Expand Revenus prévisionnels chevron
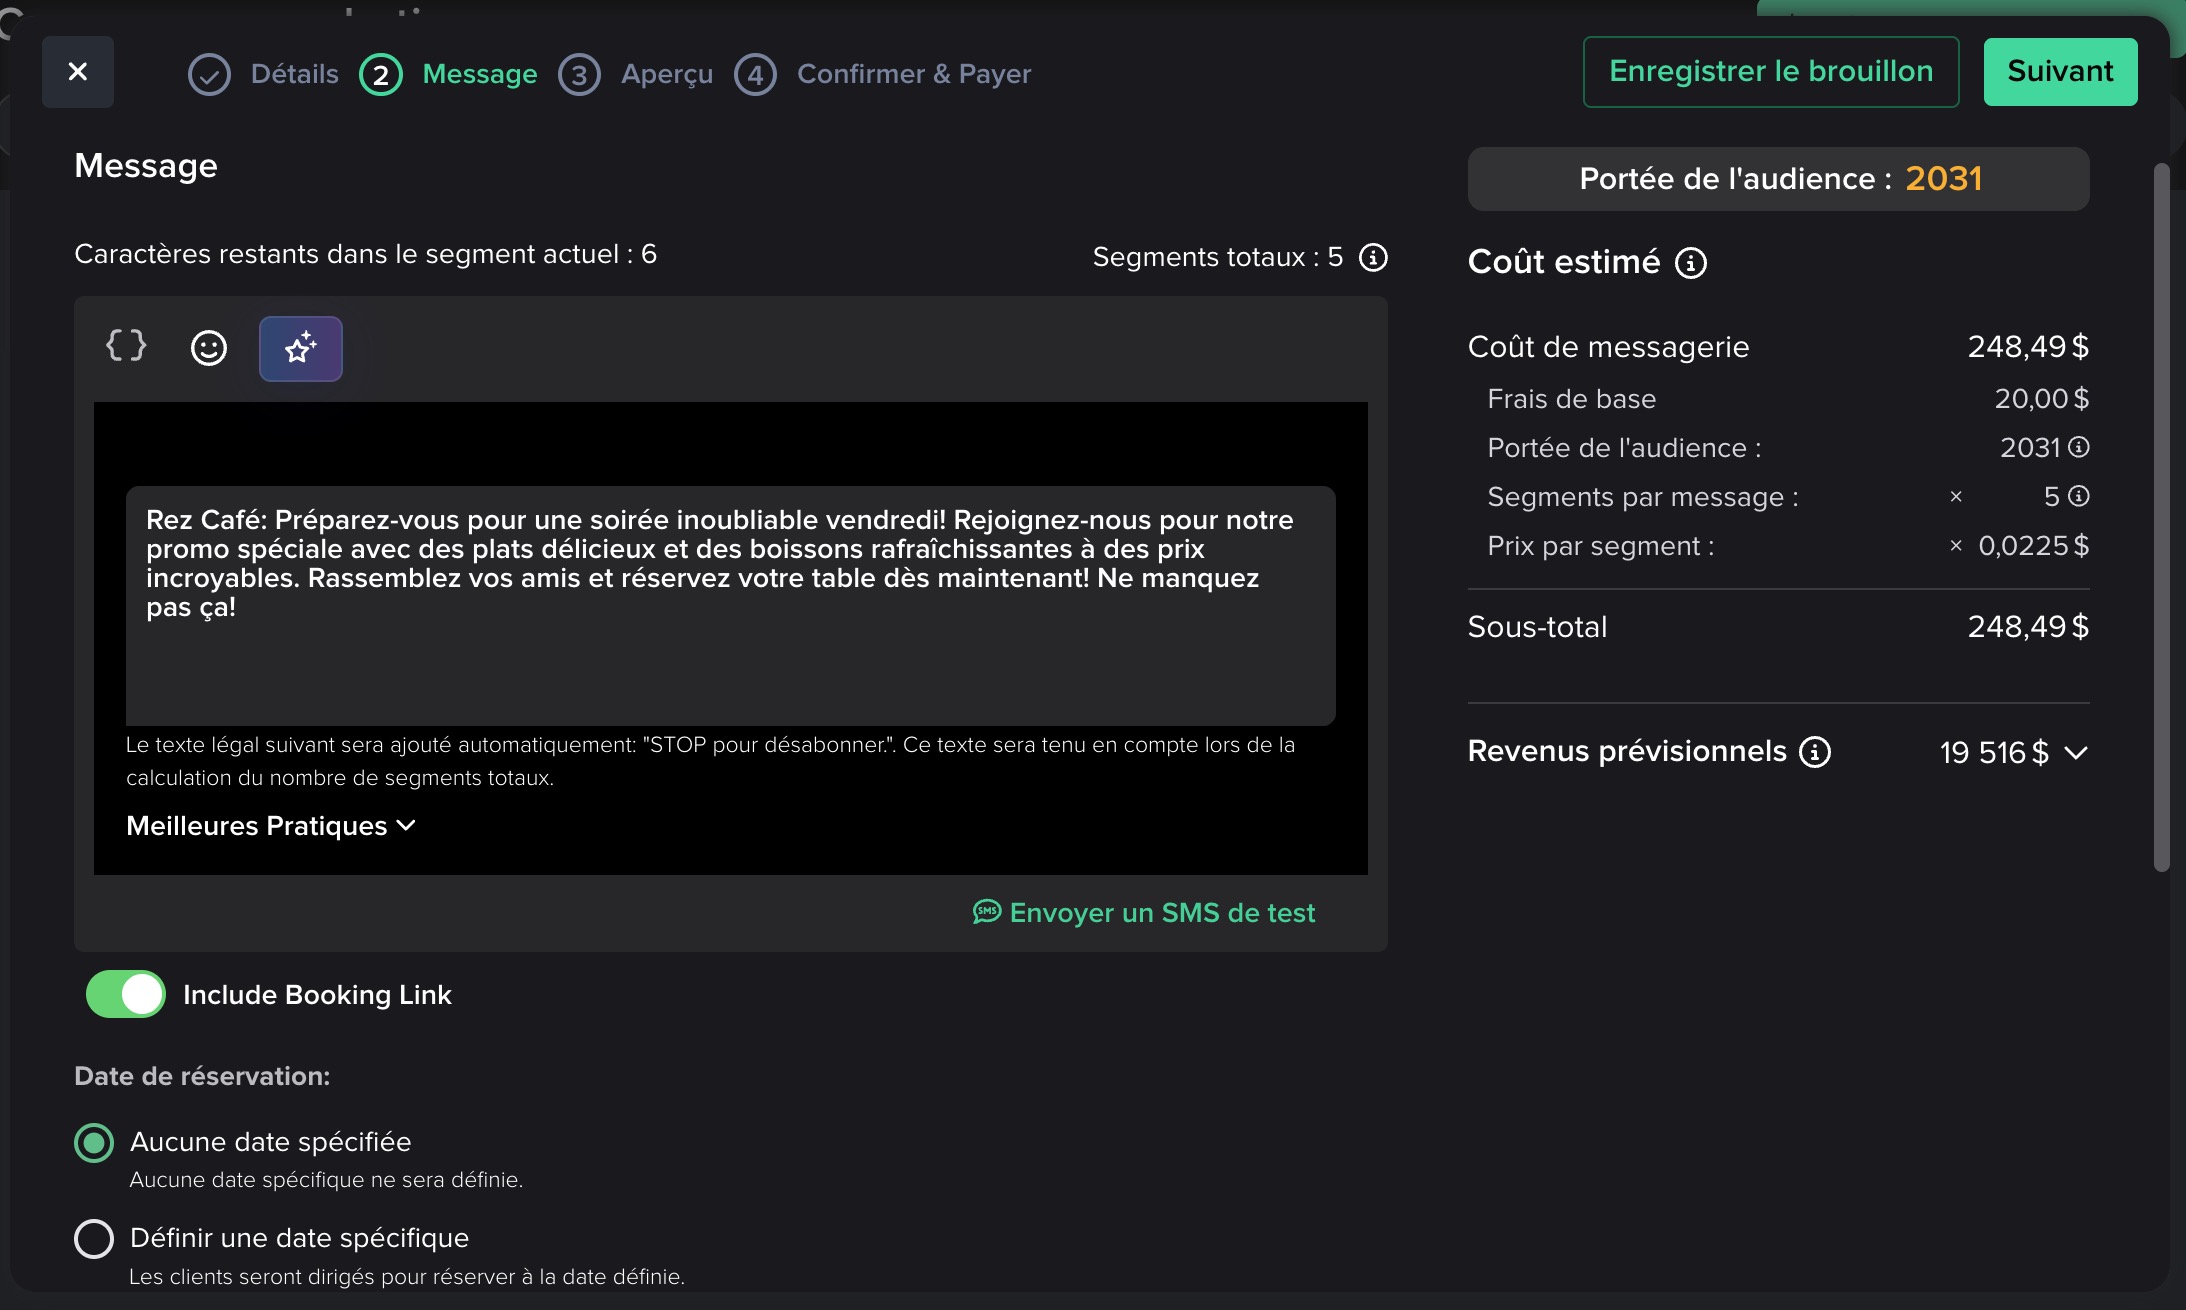Screen dimensions: 2186x1310 (2076, 752)
